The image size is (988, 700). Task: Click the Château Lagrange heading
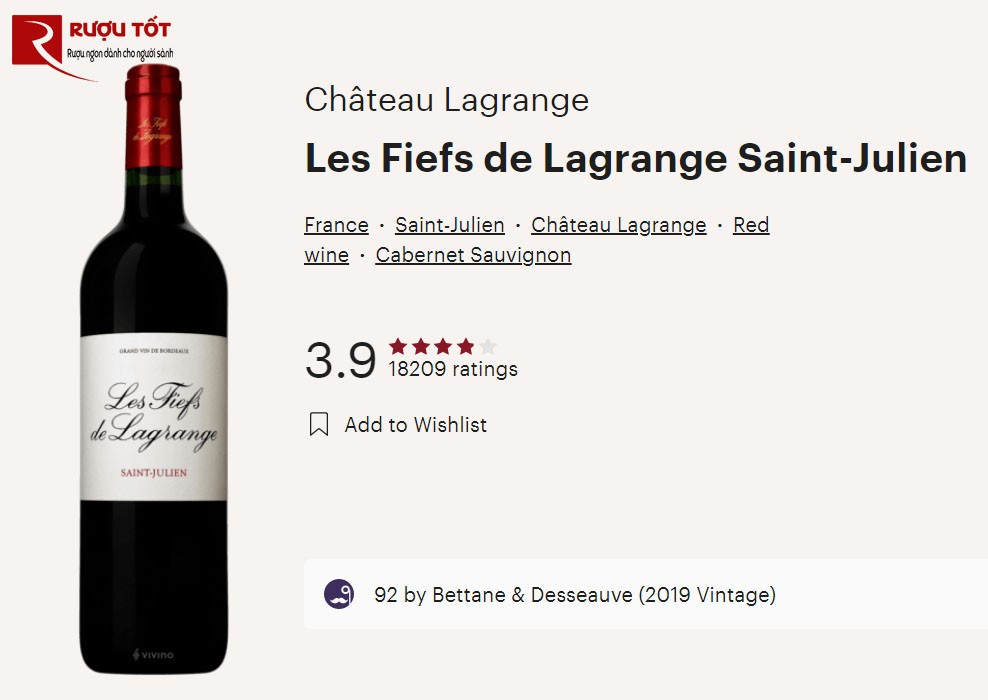pyautogui.click(x=447, y=100)
